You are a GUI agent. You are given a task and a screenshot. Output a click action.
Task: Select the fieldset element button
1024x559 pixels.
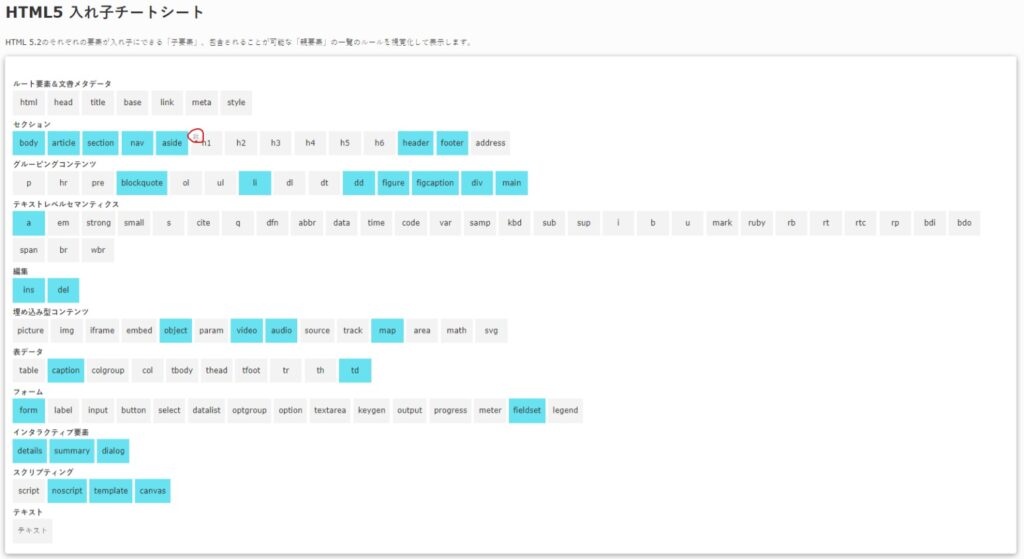526,410
